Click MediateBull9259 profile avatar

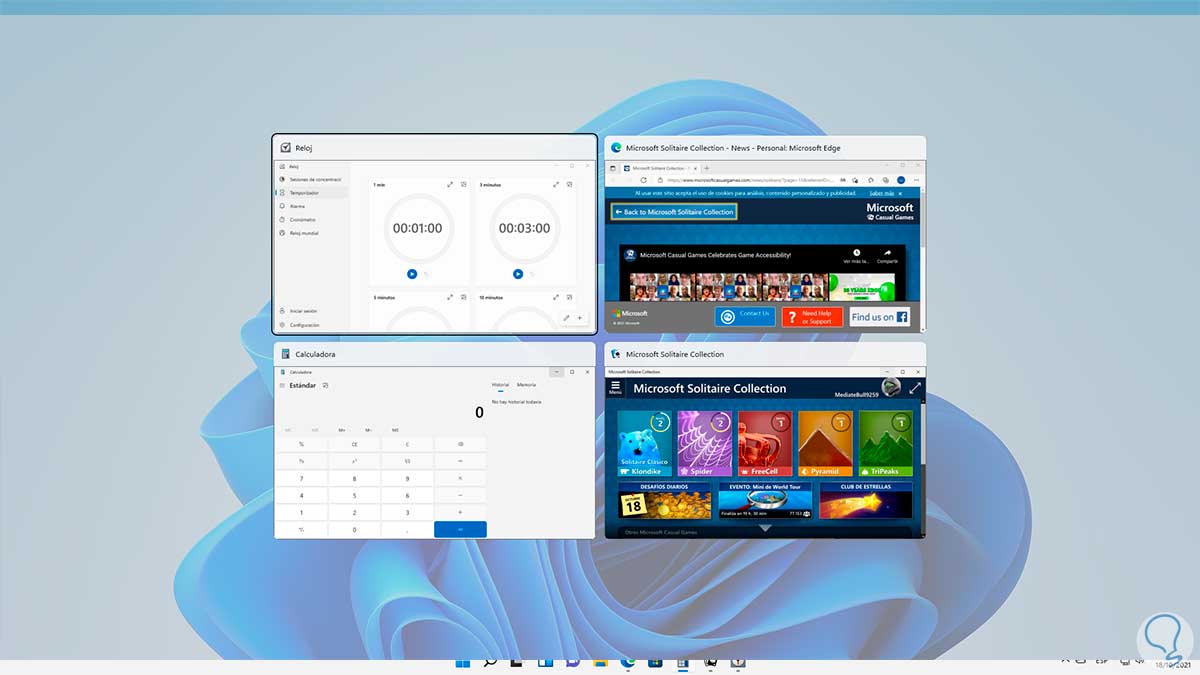pyautogui.click(x=891, y=388)
